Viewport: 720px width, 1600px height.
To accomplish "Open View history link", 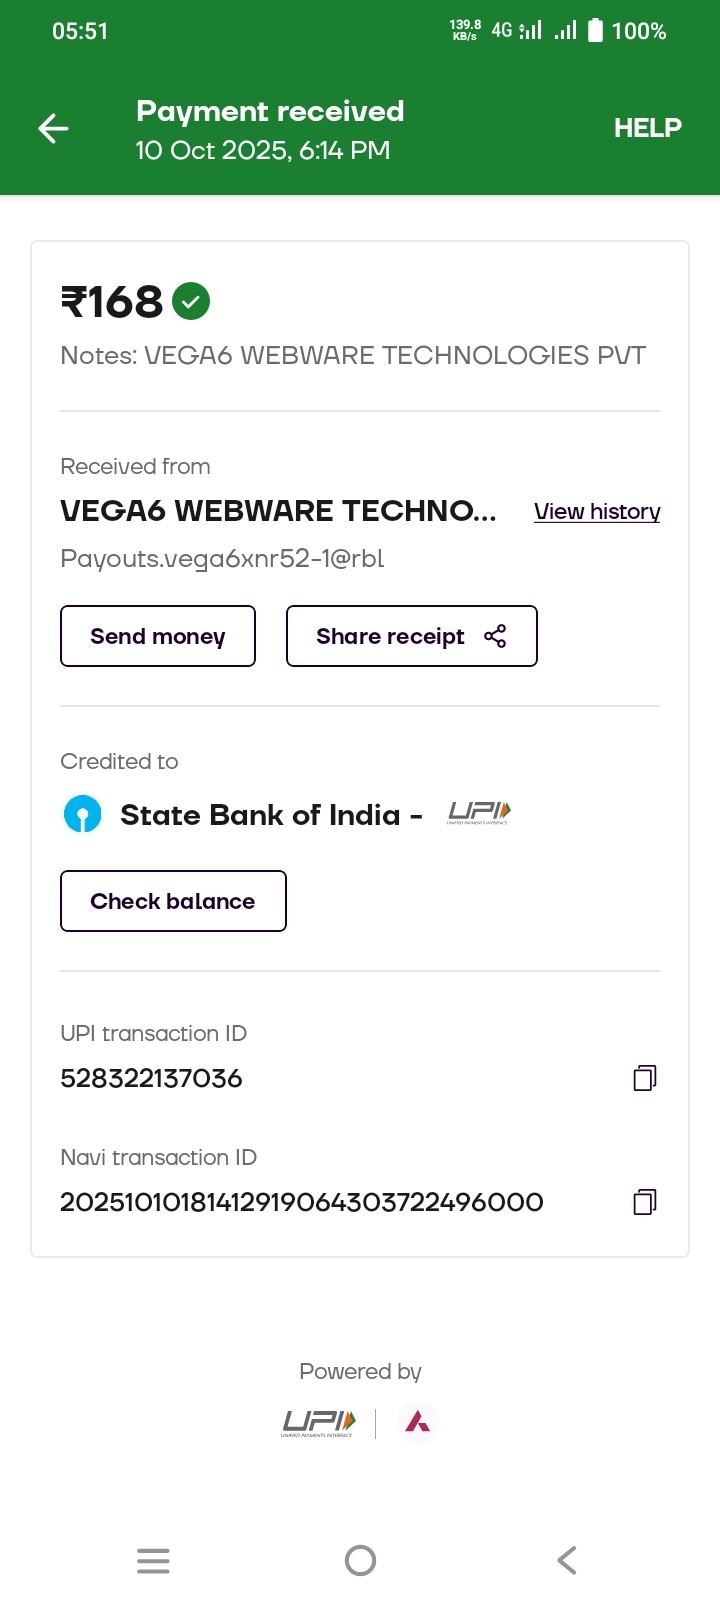I will coord(597,511).
